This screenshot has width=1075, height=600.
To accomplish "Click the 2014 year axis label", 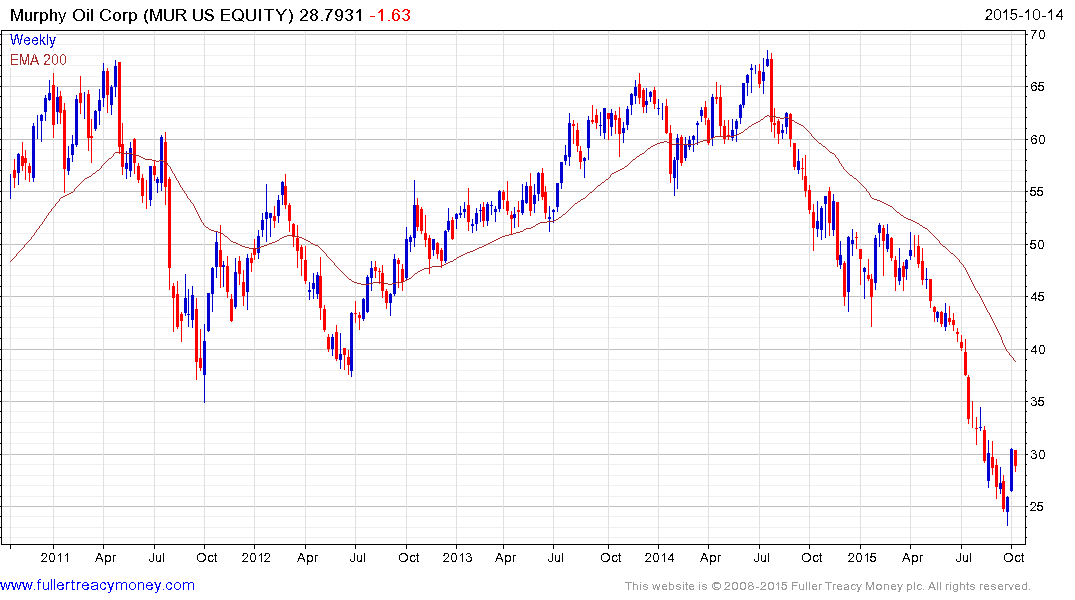I will coord(660,557).
